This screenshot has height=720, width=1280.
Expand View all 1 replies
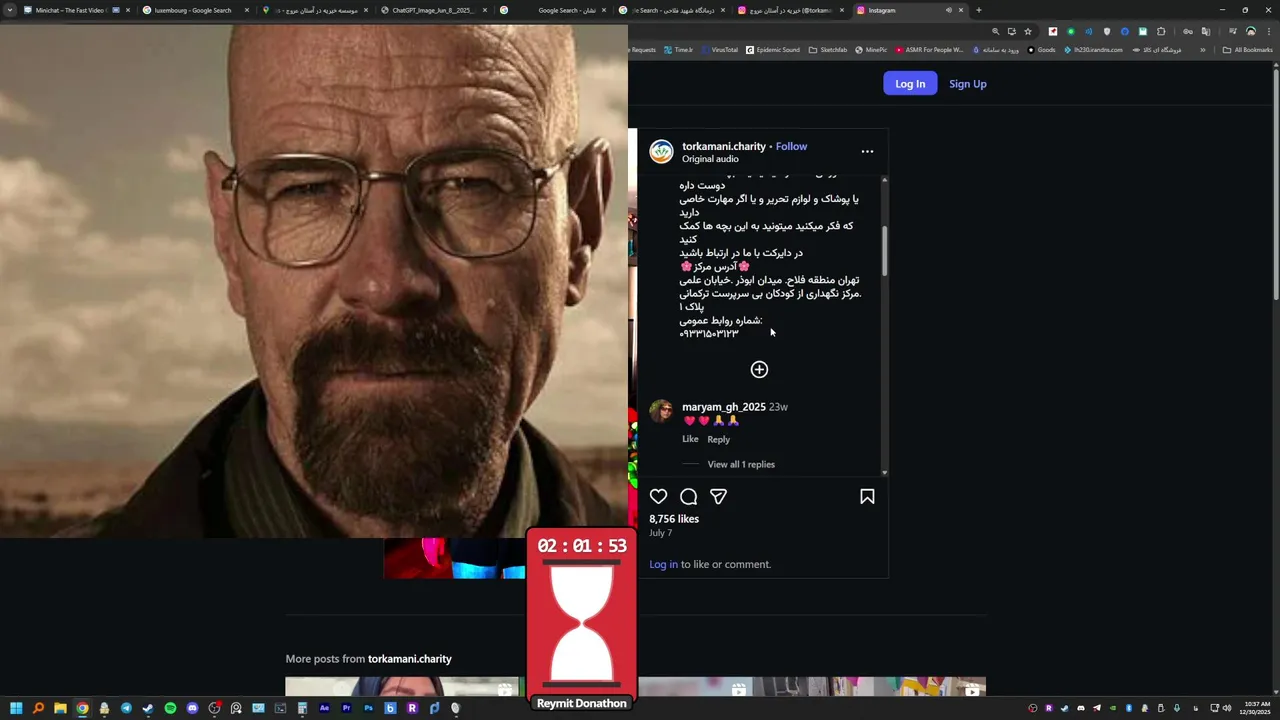741,464
